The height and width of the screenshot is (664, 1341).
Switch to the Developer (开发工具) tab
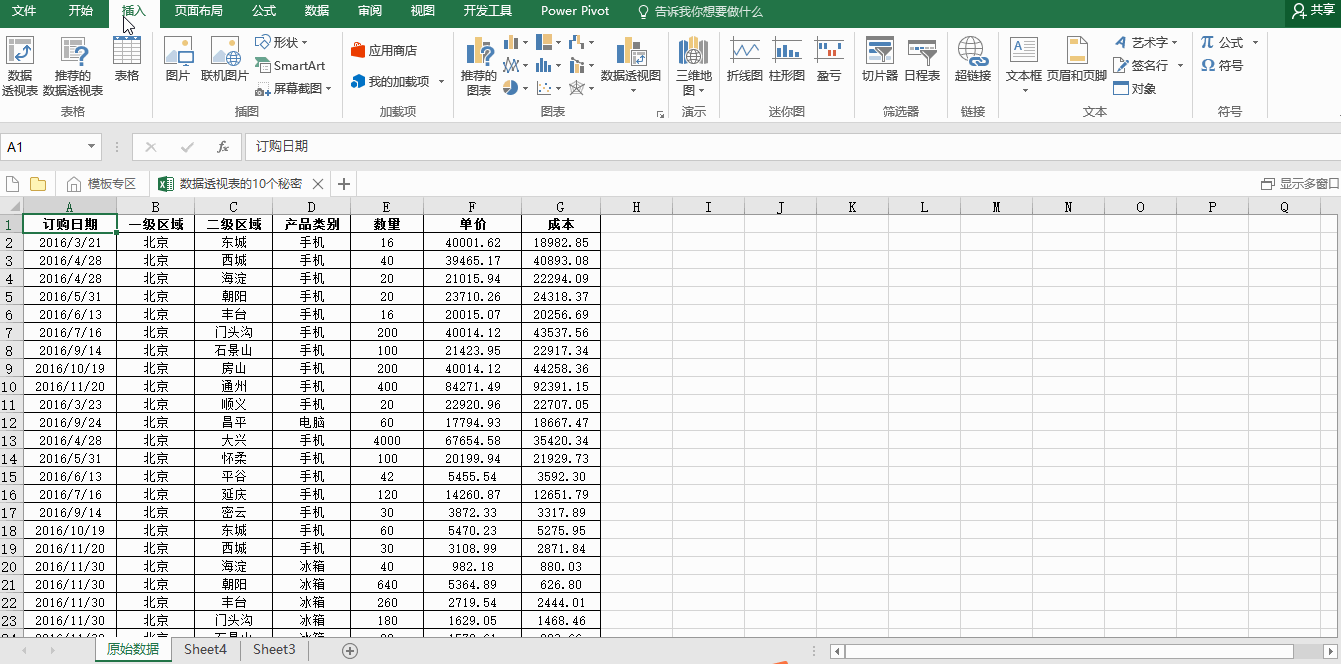pyautogui.click(x=488, y=11)
